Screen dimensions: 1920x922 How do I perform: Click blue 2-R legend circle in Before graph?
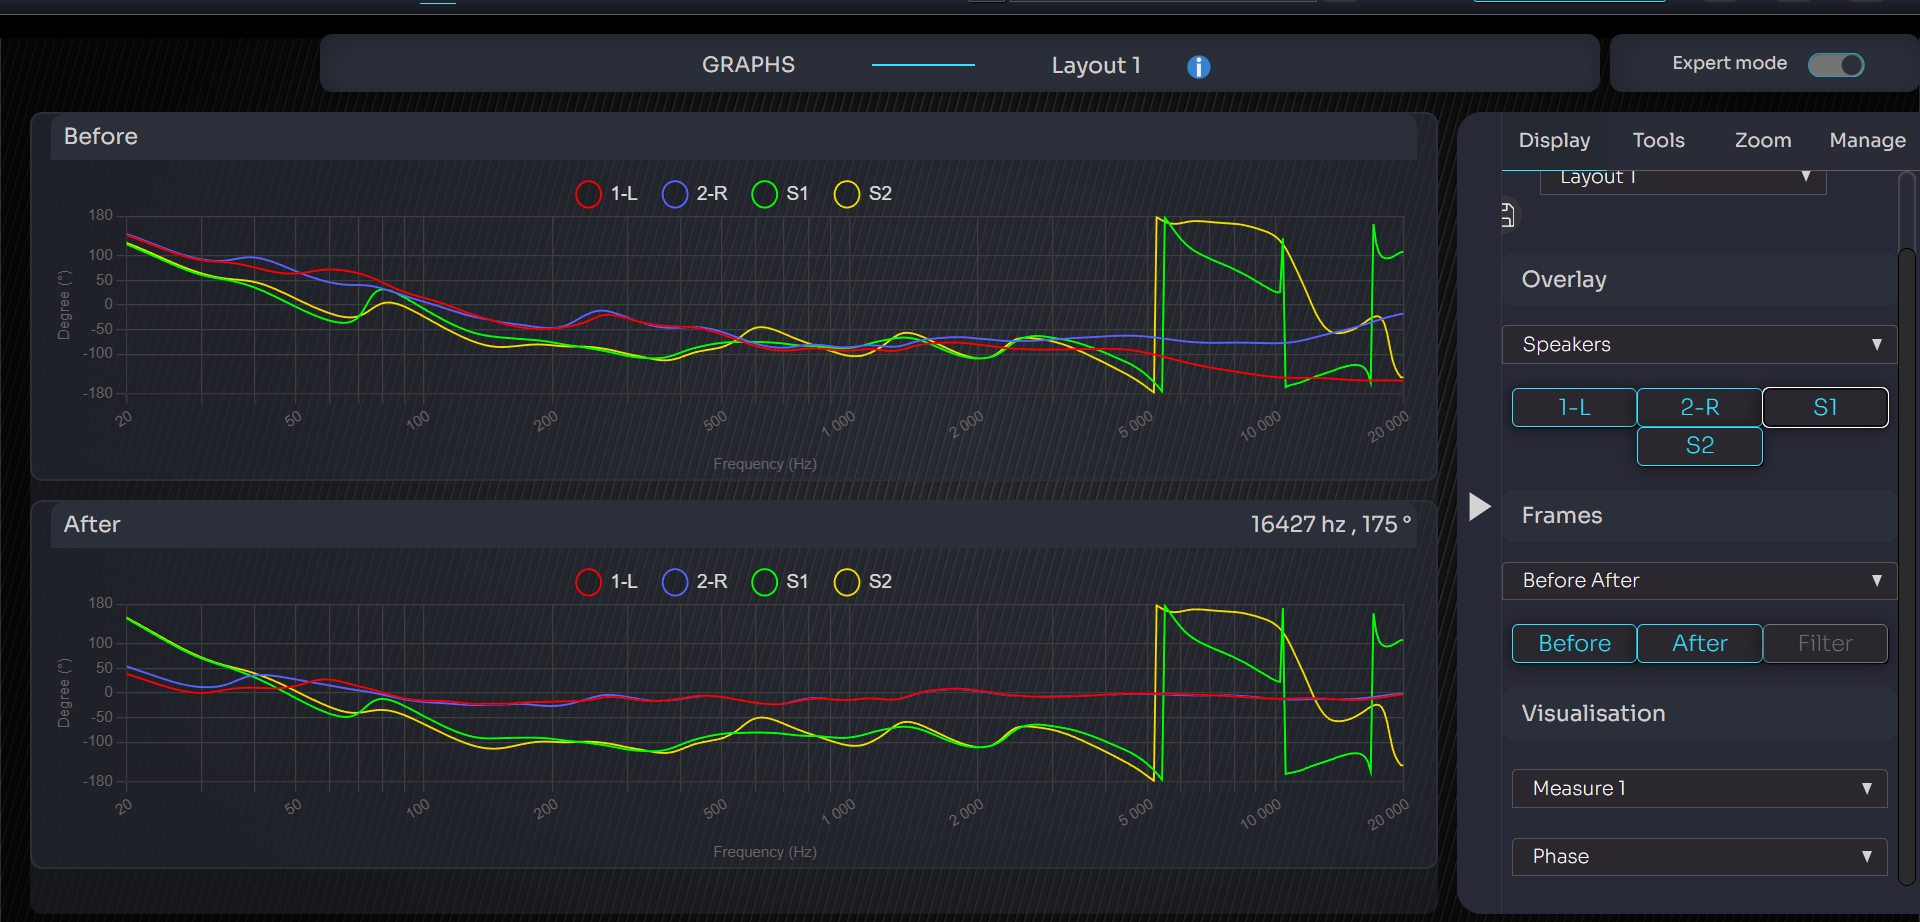675,194
